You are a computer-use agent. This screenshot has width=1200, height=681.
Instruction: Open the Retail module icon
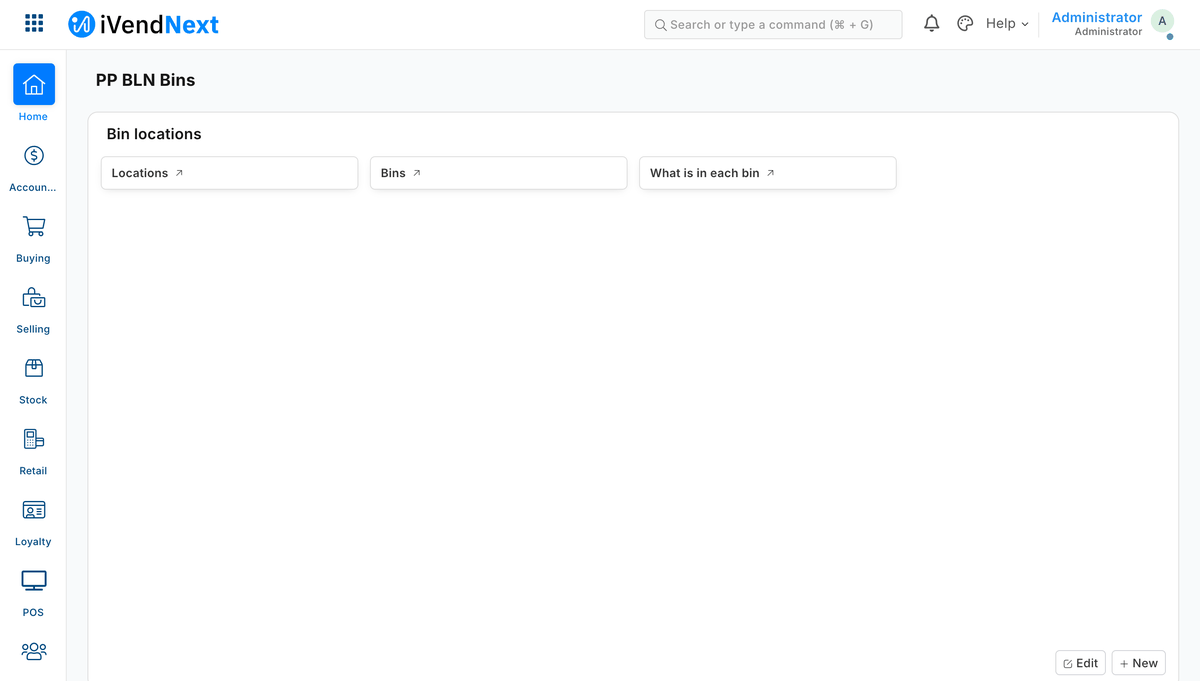pos(34,439)
